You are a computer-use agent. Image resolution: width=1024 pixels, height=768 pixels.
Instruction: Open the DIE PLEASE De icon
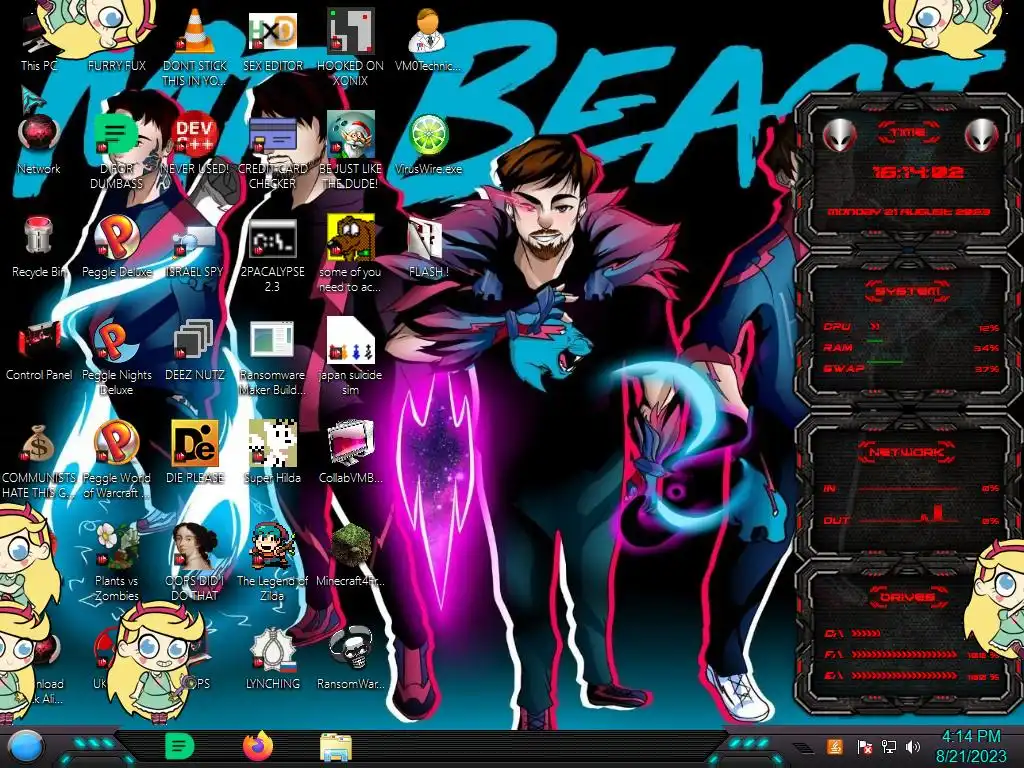(194, 453)
